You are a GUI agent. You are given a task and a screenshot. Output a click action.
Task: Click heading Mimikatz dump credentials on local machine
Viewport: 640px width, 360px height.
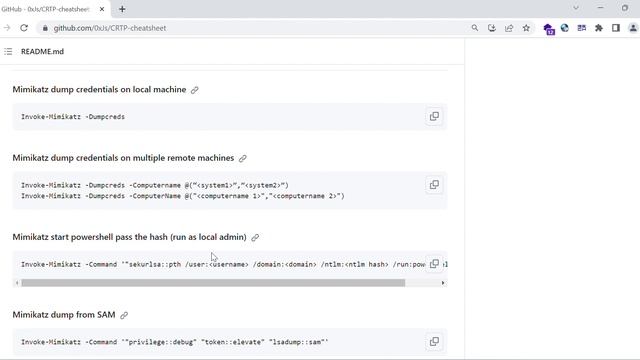(99, 89)
